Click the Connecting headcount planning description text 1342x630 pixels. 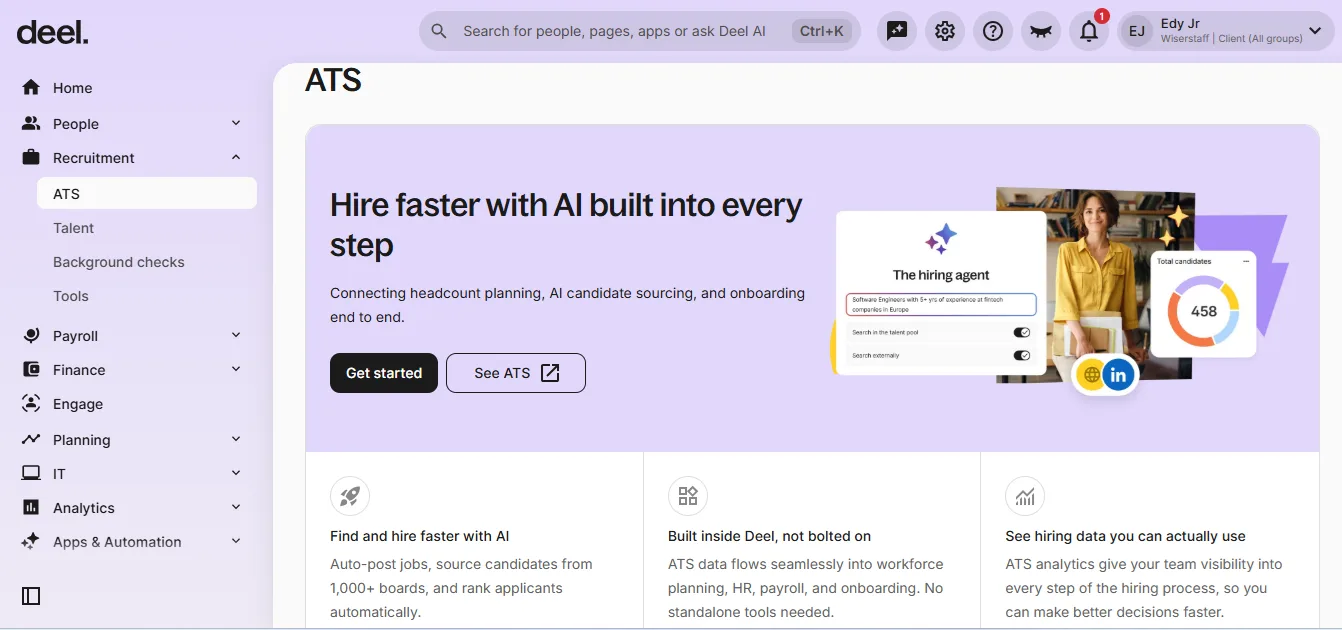click(x=567, y=305)
